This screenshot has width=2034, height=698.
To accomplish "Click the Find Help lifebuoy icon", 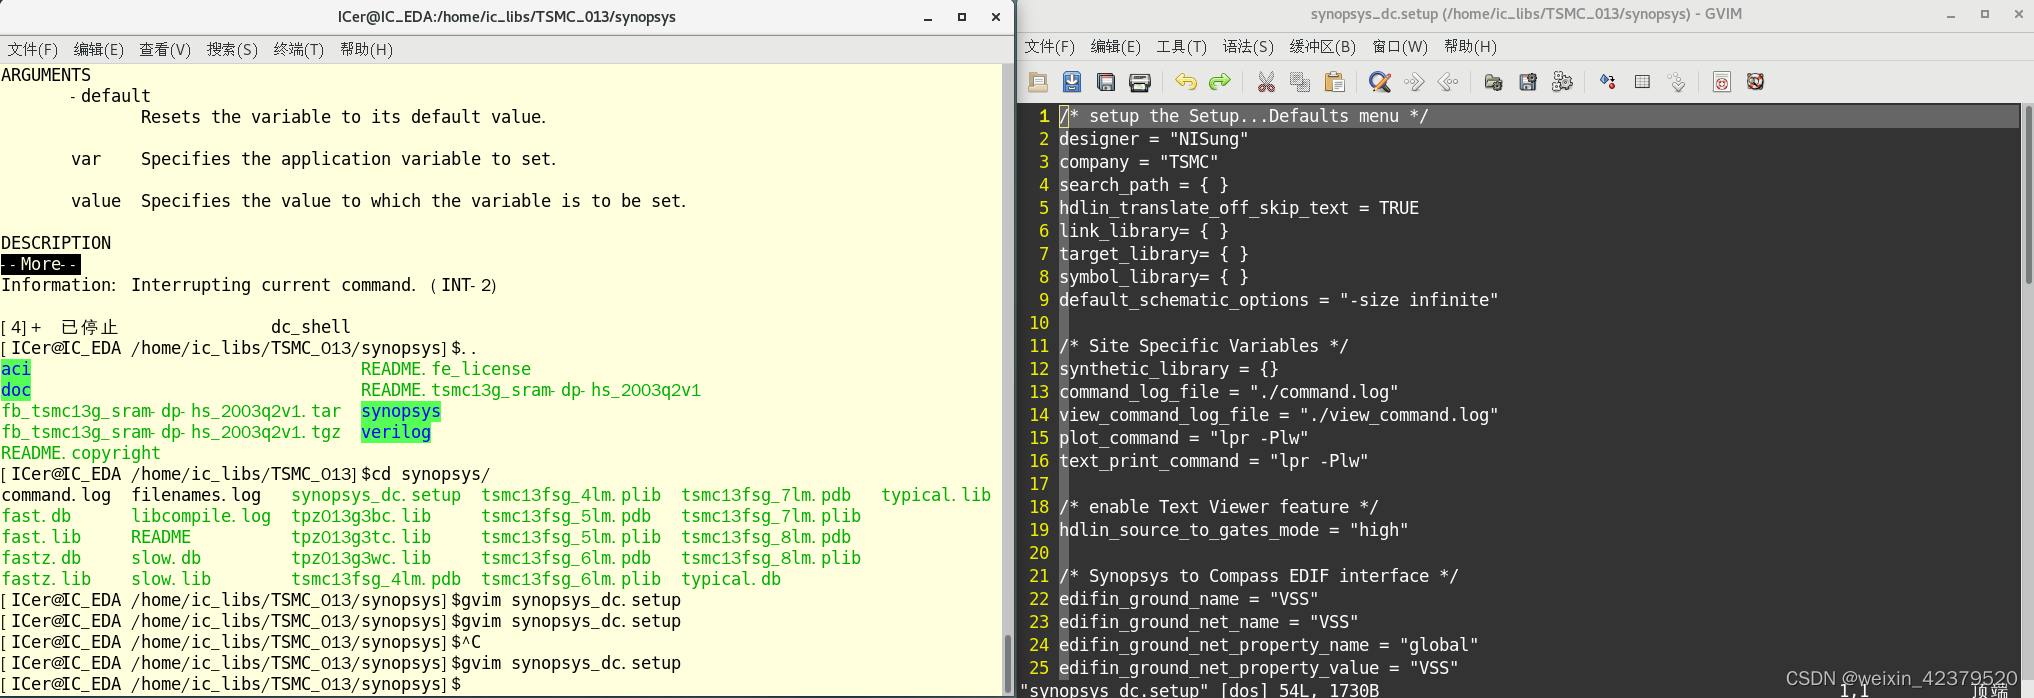I will (1756, 82).
